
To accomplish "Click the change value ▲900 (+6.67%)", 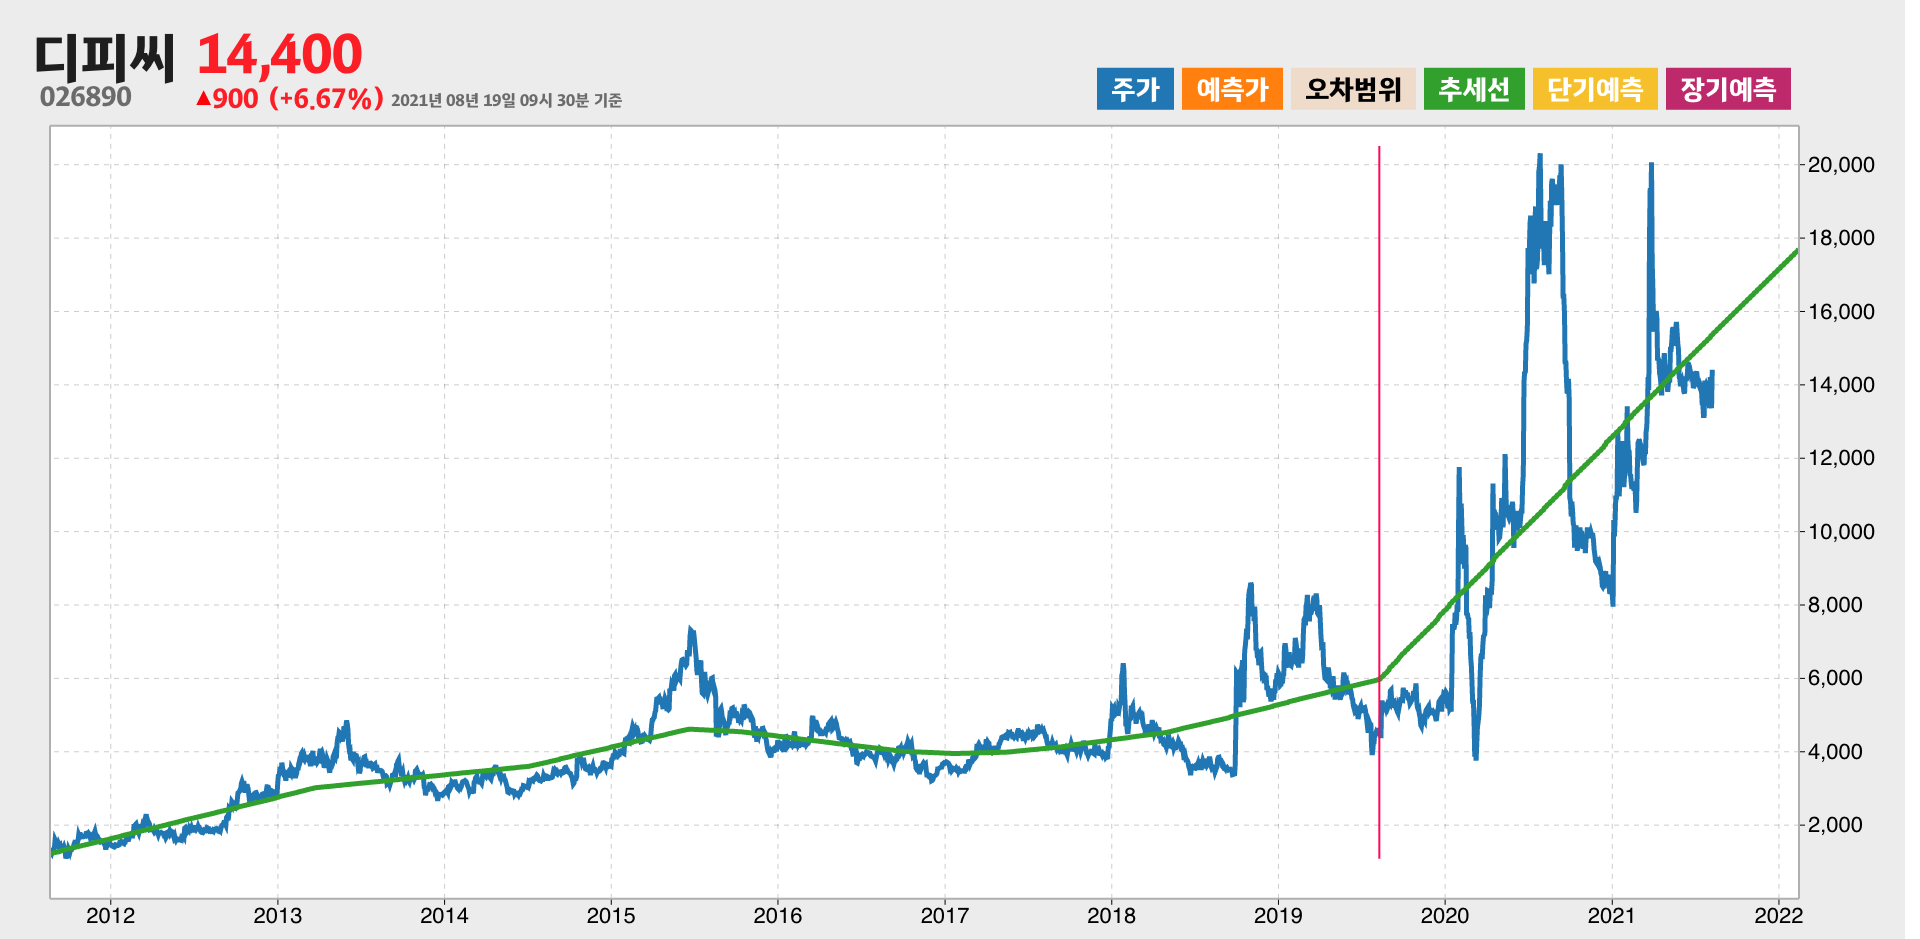I will [x=290, y=98].
